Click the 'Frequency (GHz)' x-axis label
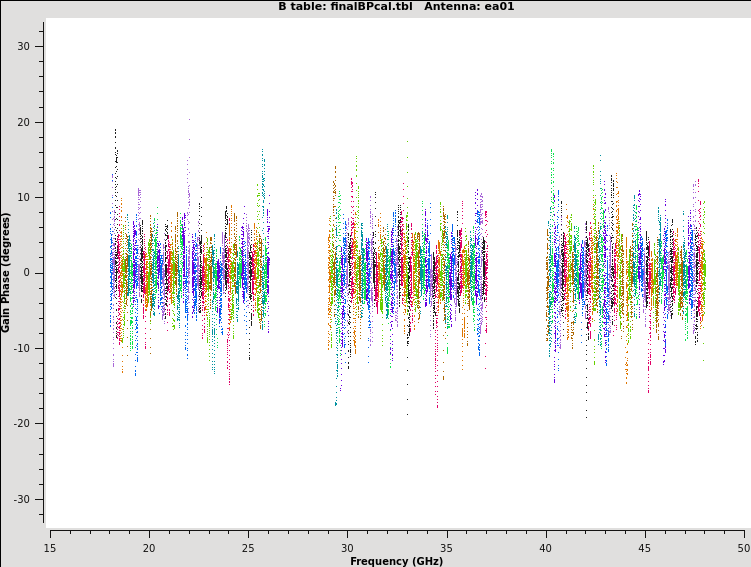The height and width of the screenshot is (567, 751). click(x=396, y=561)
